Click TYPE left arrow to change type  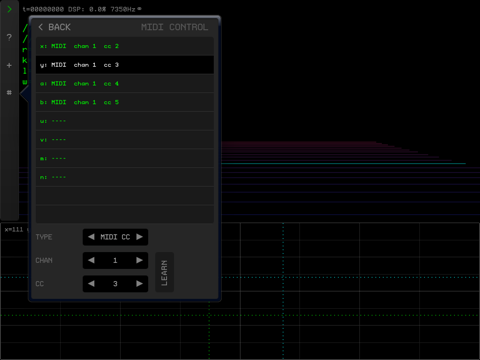91,237
